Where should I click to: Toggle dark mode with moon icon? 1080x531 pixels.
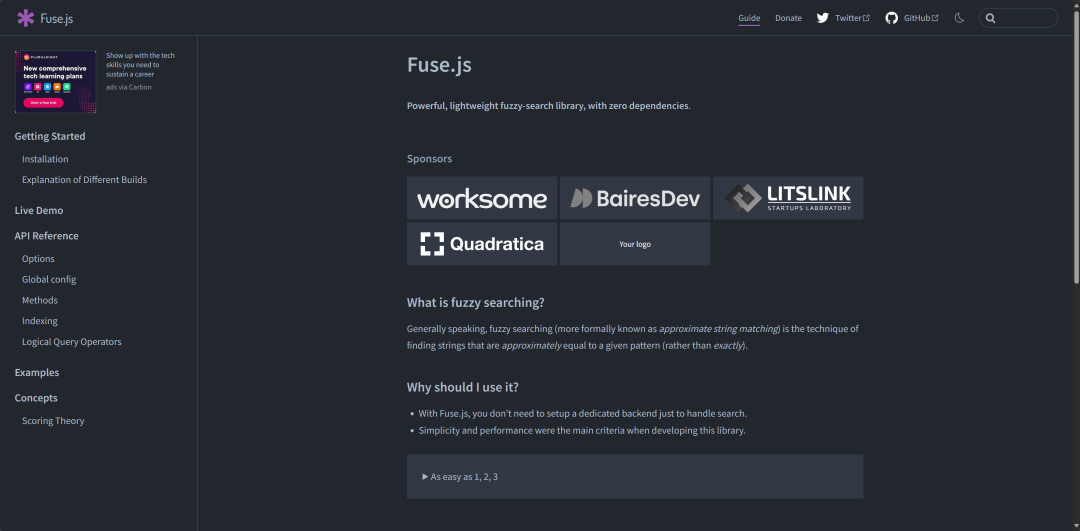click(x=959, y=18)
